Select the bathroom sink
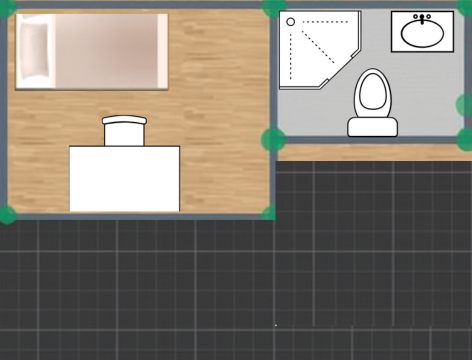 (422, 32)
